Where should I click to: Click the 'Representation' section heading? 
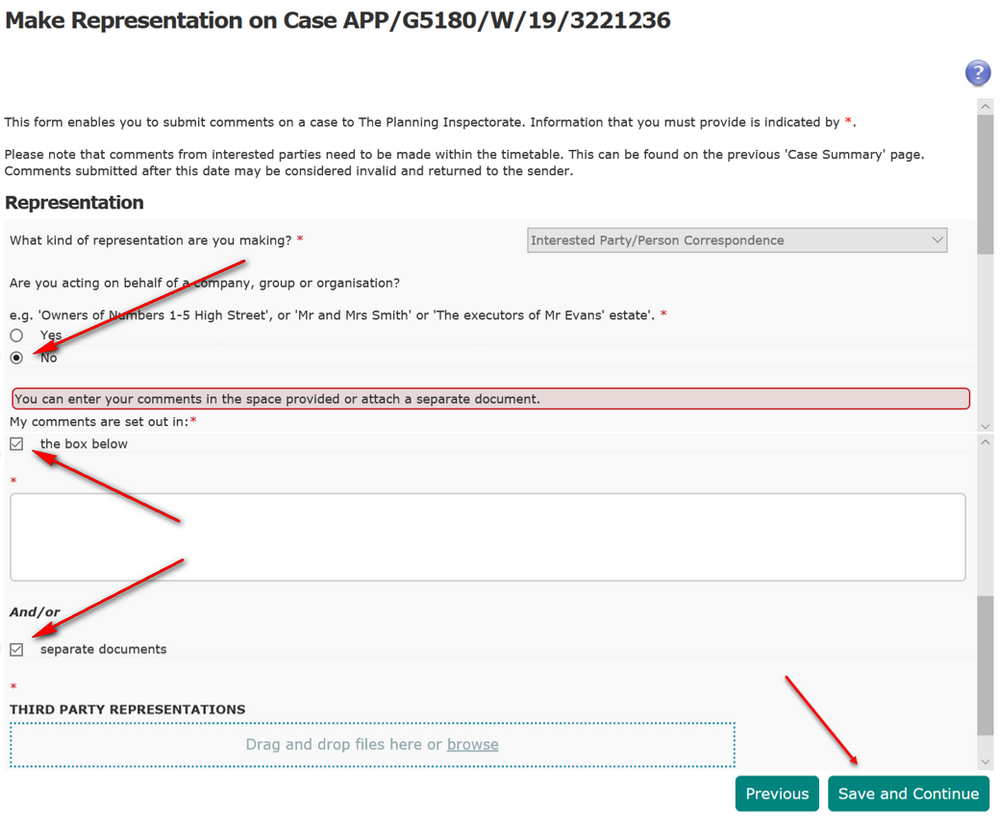click(74, 202)
